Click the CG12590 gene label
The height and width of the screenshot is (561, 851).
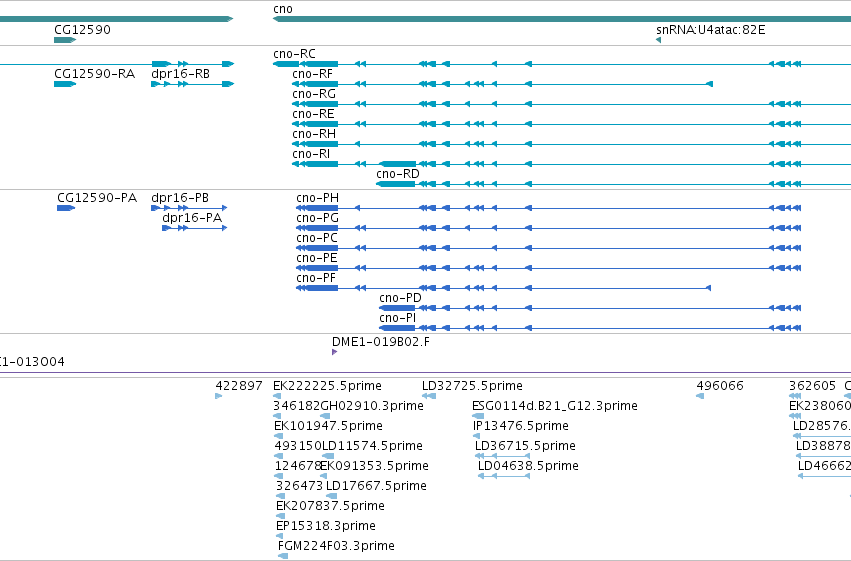[x=82, y=30]
